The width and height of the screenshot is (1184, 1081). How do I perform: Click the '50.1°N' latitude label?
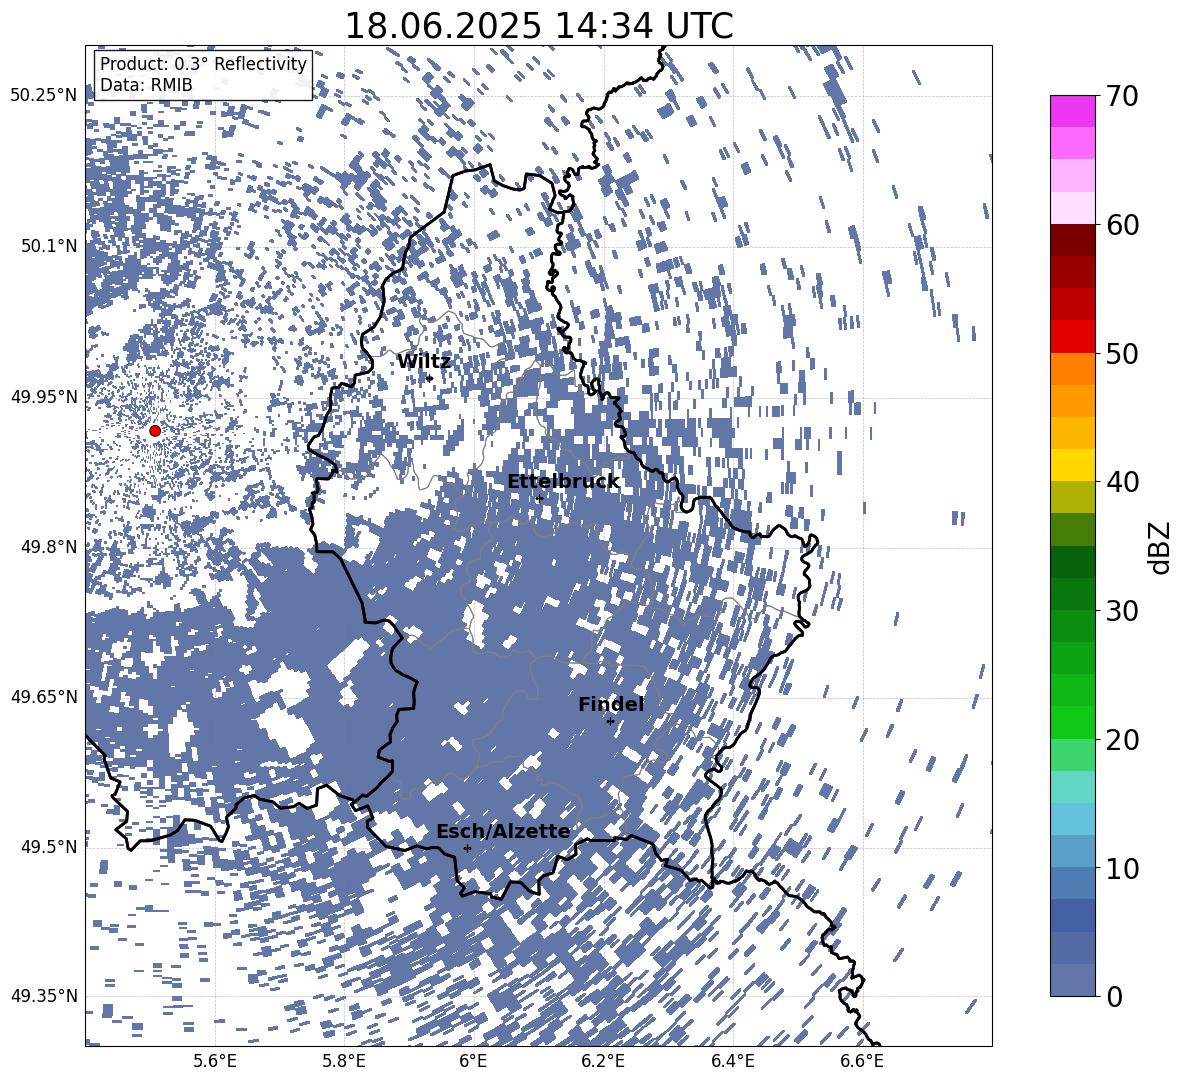point(49,246)
